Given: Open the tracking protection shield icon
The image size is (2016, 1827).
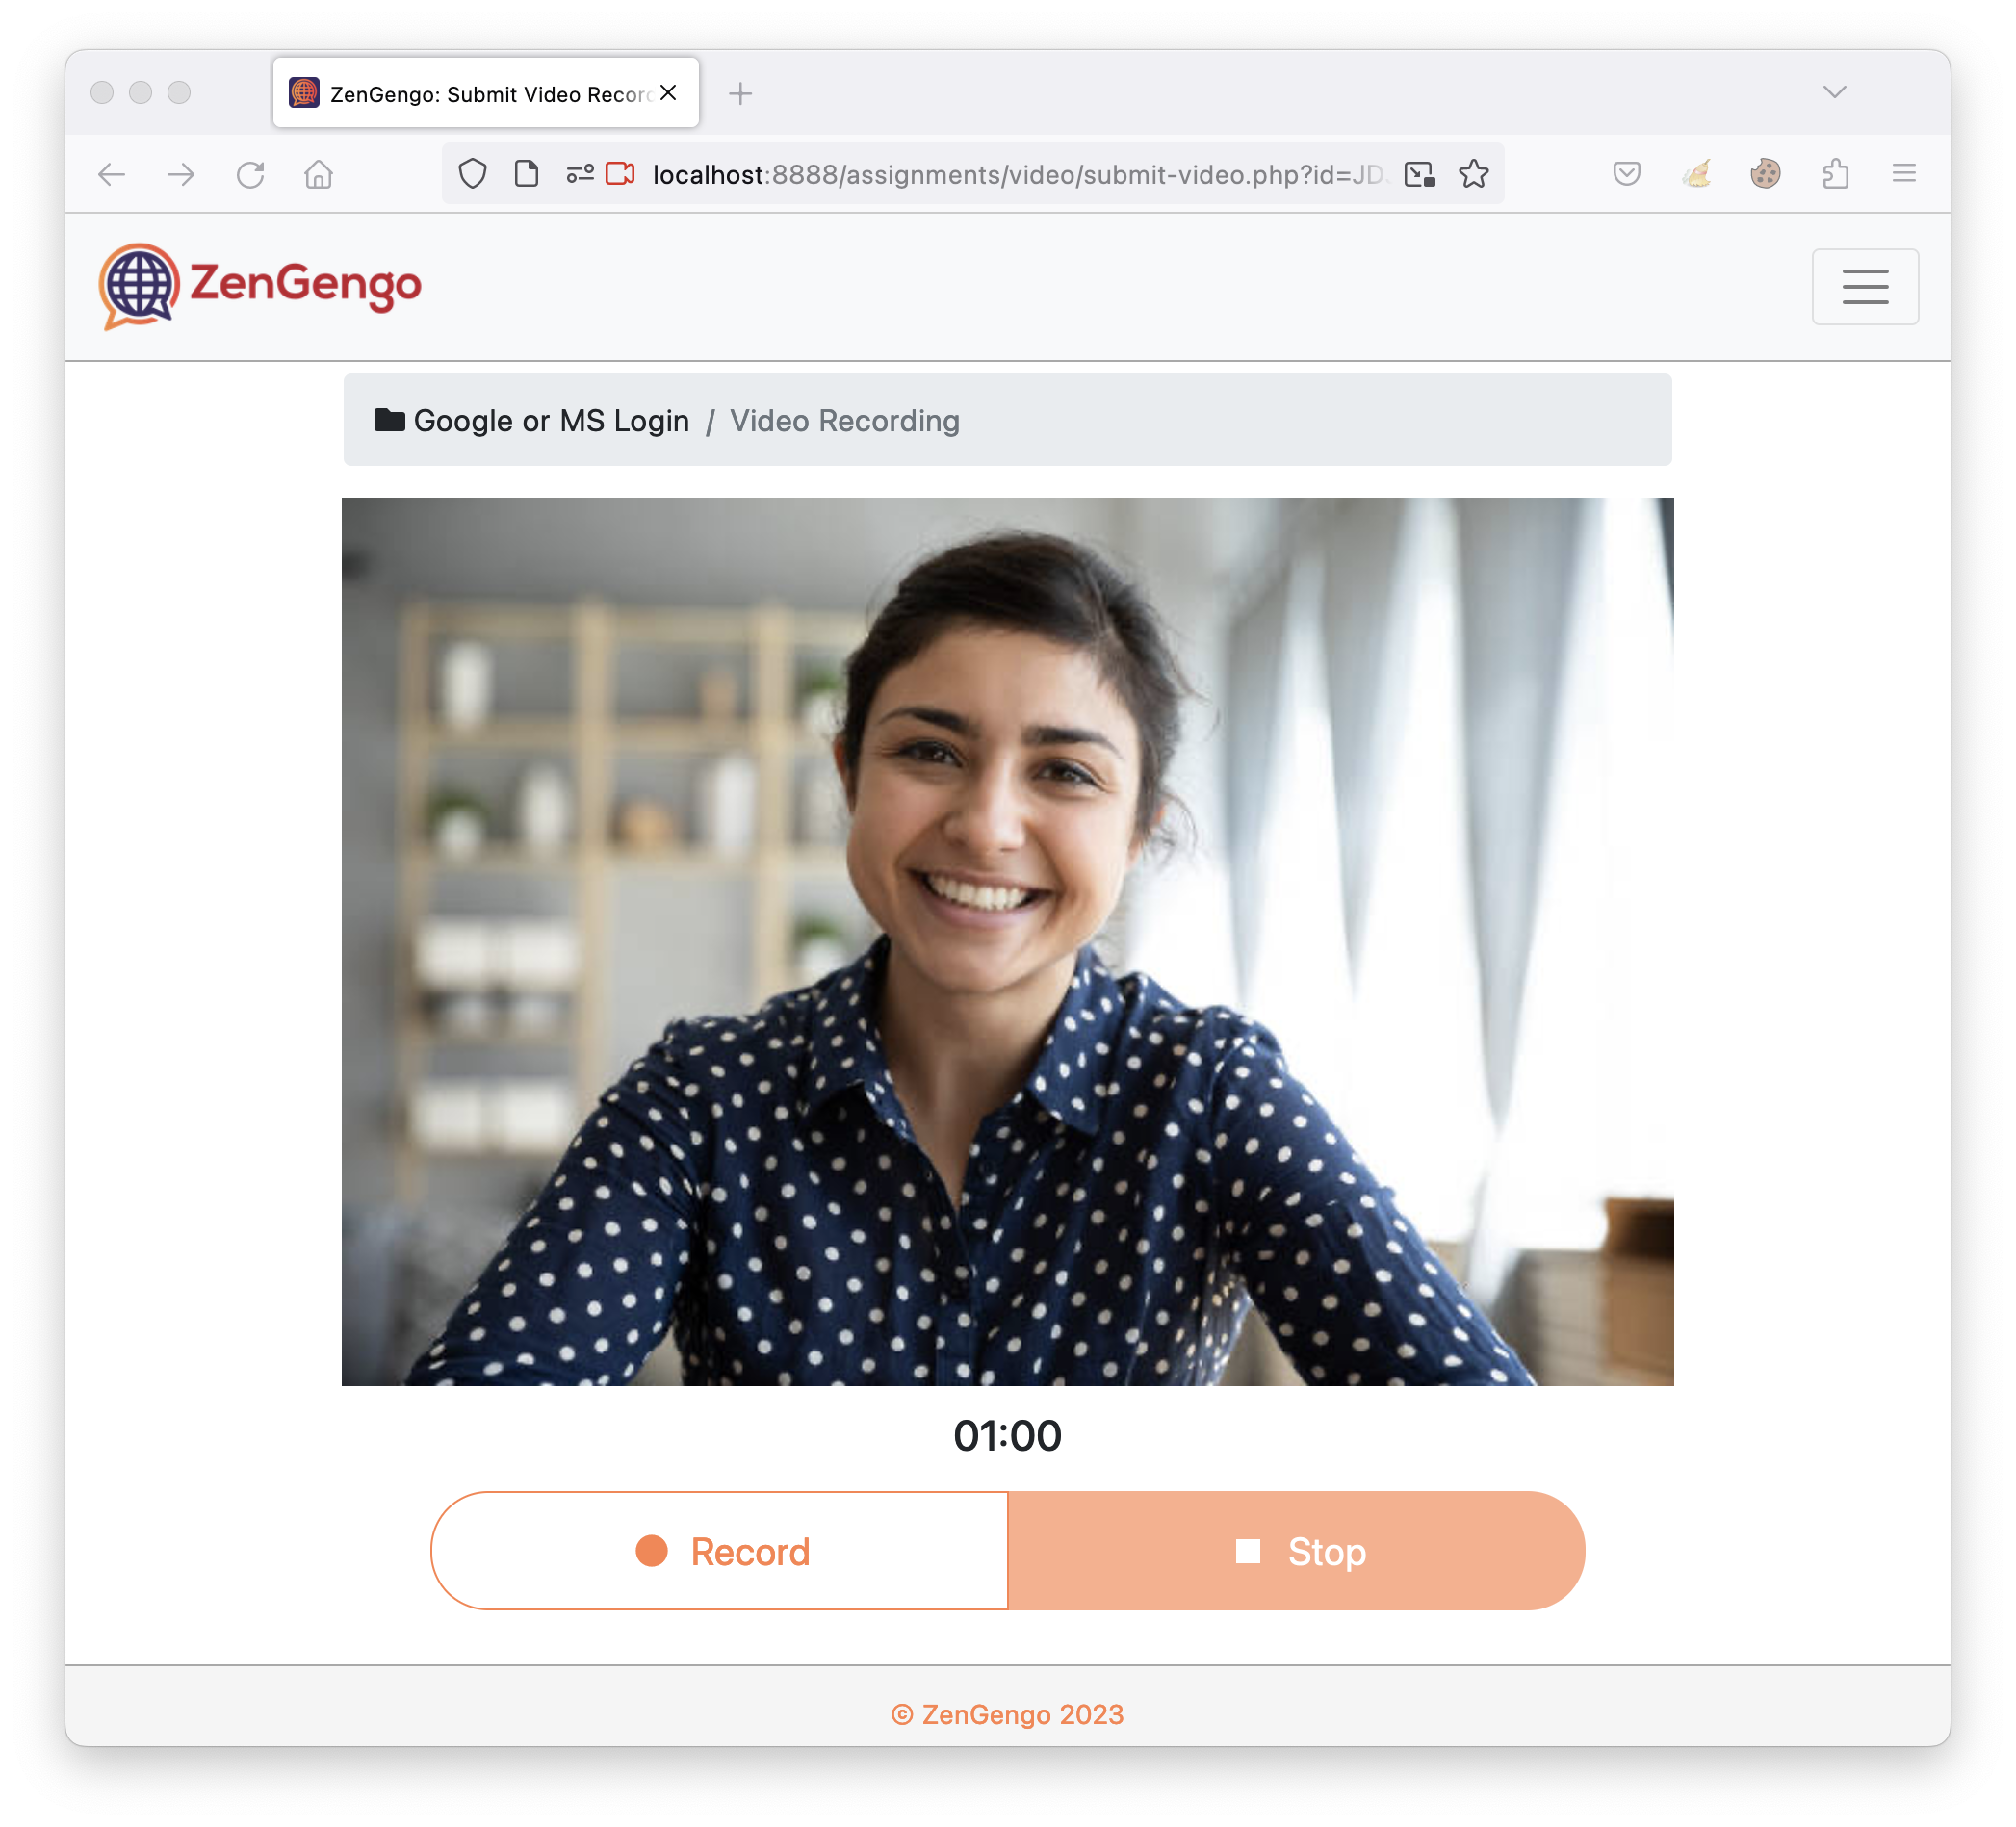Looking at the screenshot, I should (x=472, y=174).
